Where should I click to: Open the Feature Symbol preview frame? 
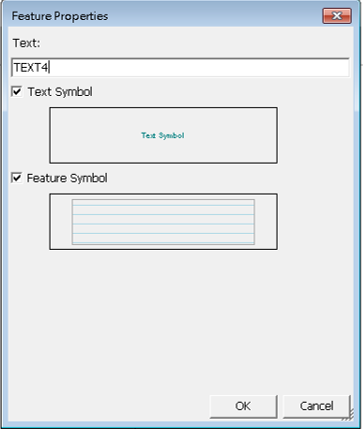163,221
